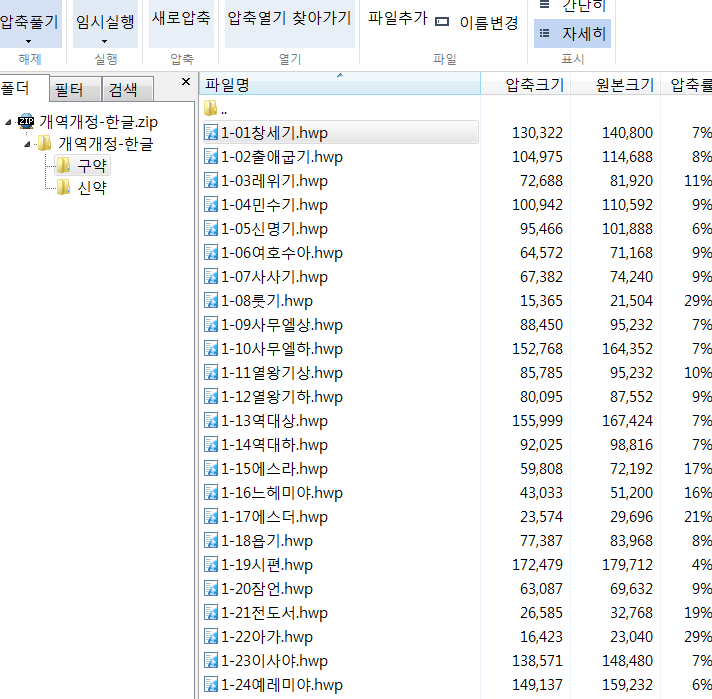Viewport: 712px width, 699px height.
Task: Click the 압축풀기 extract button
Action: tap(29, 21)
